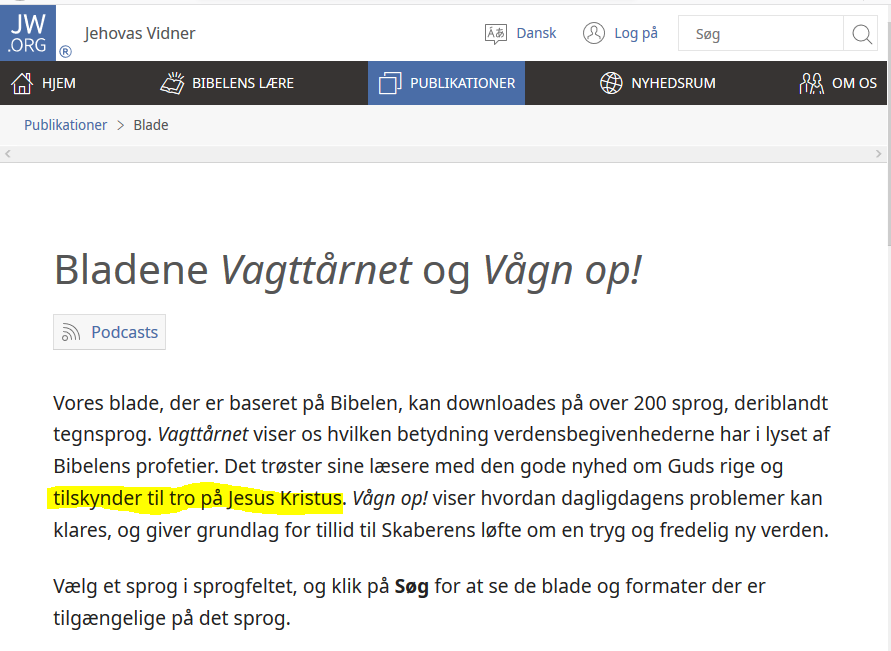The image size is (891, 651).
Task: Click the people icon for Om os
Action: [x=811, y=83]
